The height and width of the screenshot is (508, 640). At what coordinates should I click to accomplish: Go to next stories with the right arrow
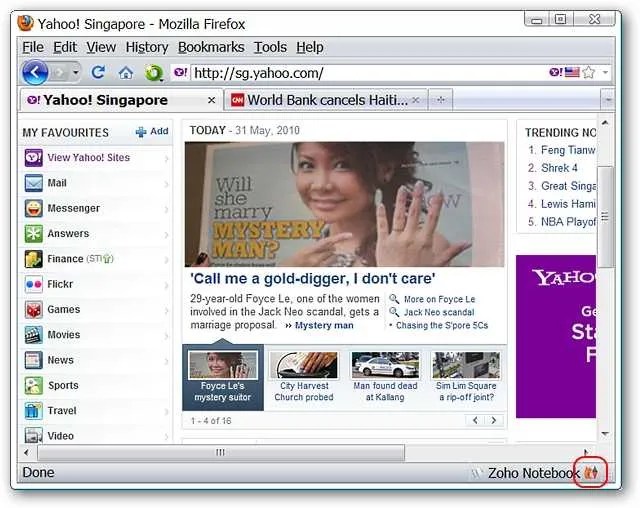click(493, 420)
